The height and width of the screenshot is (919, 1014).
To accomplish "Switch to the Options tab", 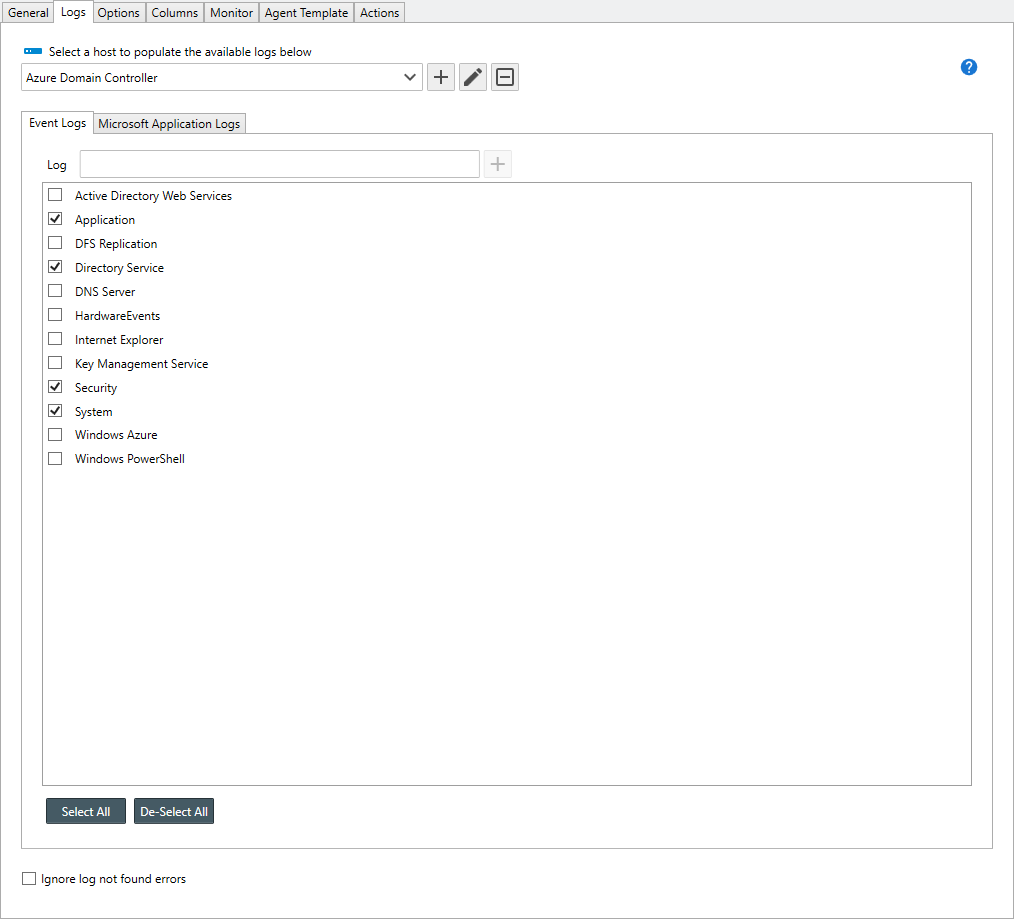I will 118,13.
